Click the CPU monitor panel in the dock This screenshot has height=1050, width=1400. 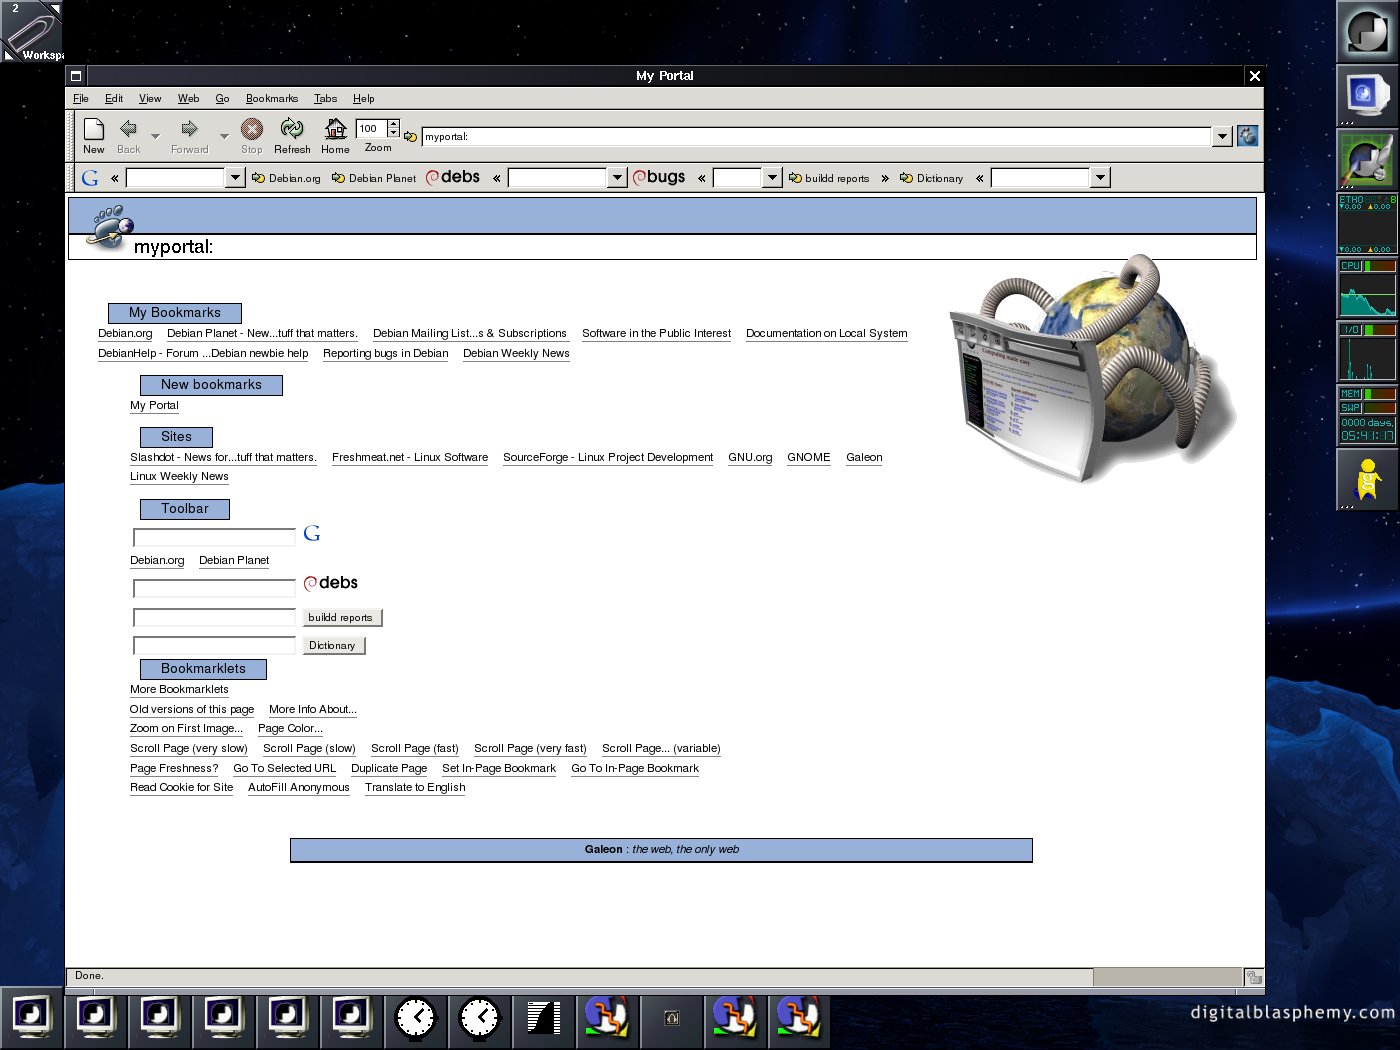pyautogui.click(x=1367, y=288)
